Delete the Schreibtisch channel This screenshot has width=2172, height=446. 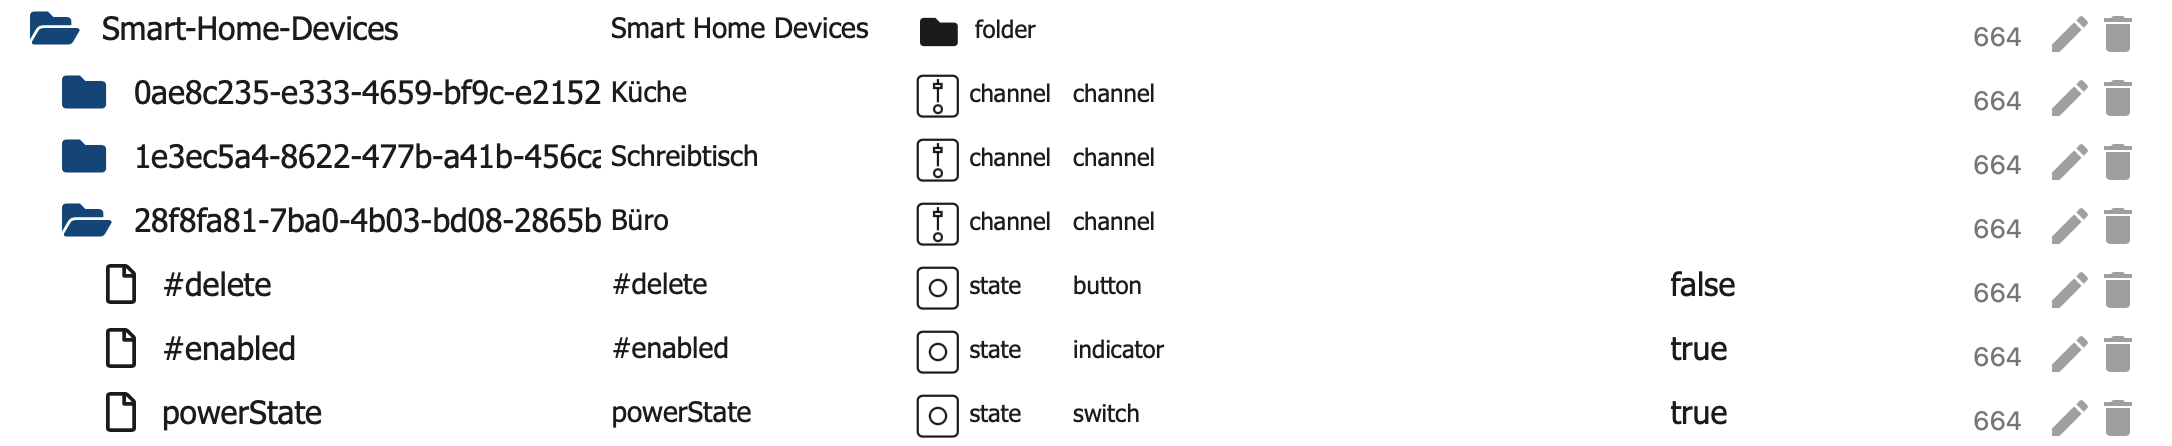[x=2117, y=163]
